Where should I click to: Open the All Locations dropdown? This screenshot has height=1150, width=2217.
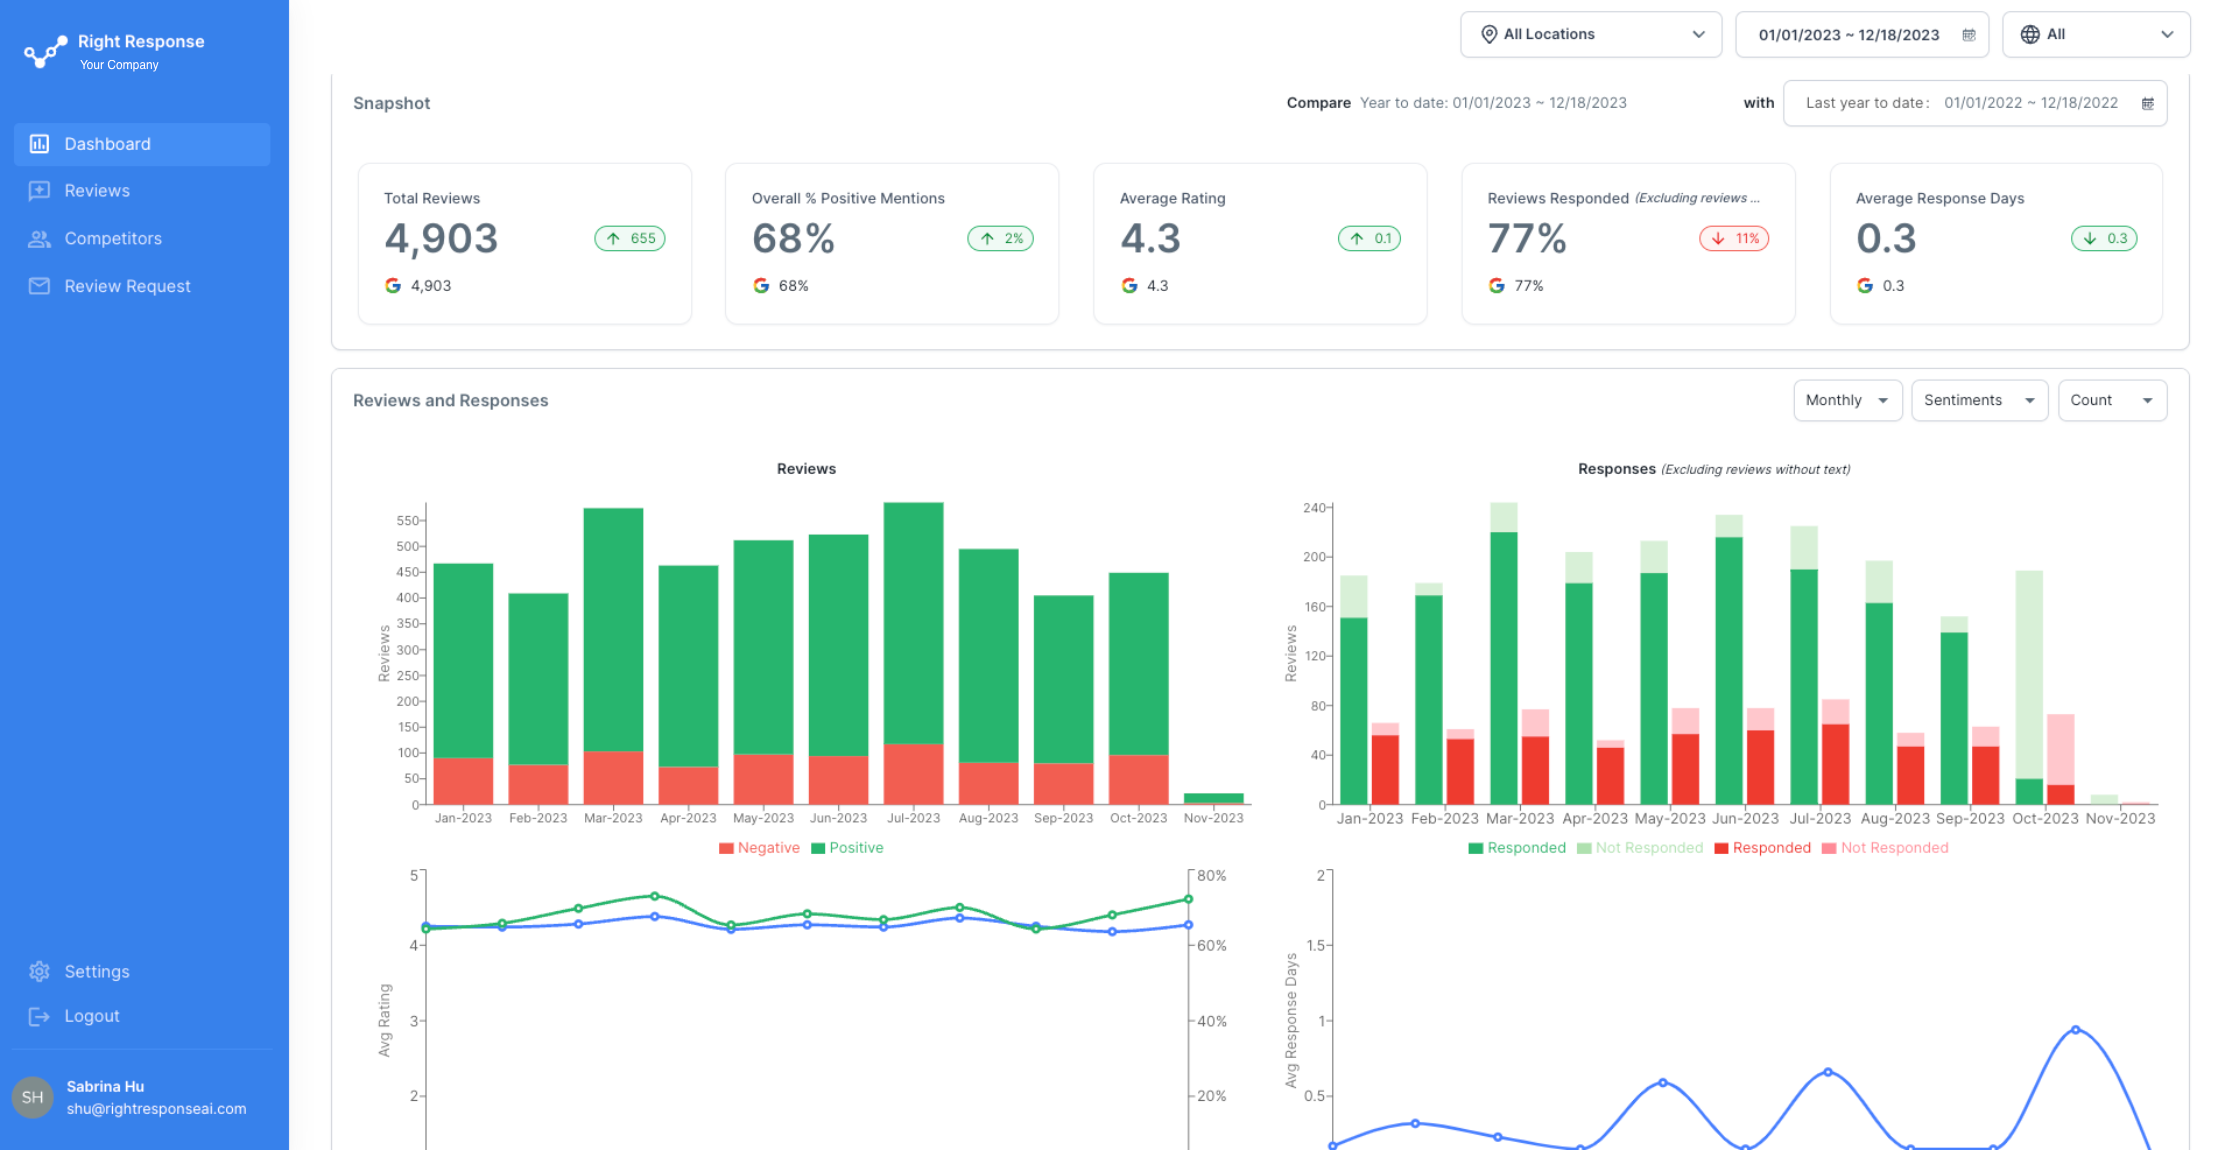(x=1590, y=34)
